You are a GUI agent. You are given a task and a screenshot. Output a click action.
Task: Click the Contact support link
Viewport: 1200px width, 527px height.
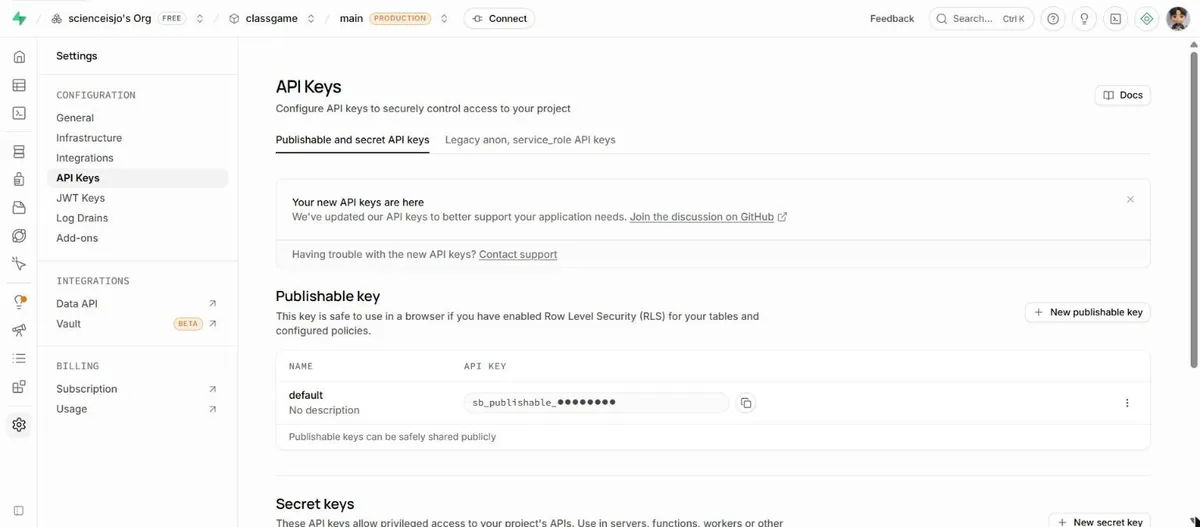[518, 254]
